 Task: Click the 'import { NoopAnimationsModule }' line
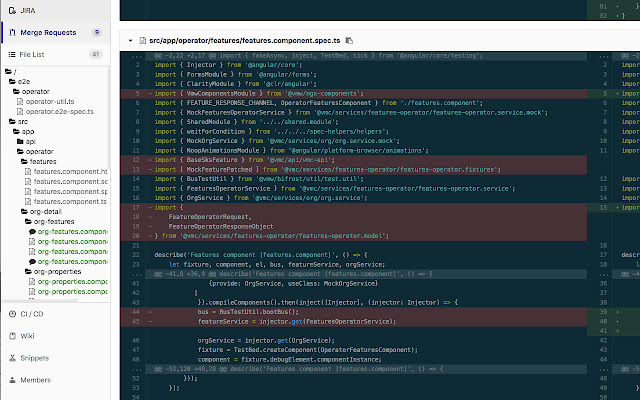(x=291, y=151)
